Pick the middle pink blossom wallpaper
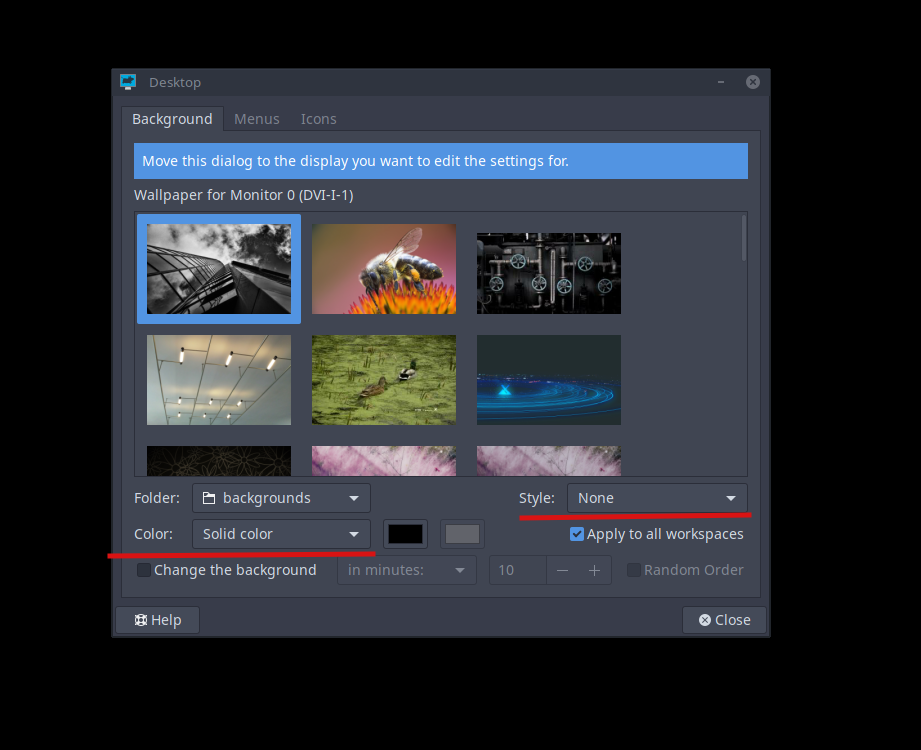The image size is (921, 750). [384, 461]
